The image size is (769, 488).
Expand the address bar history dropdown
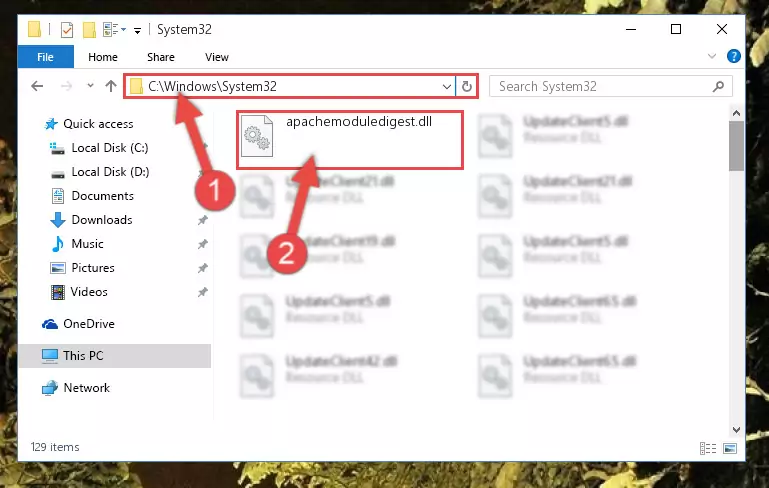click(446, 87)
